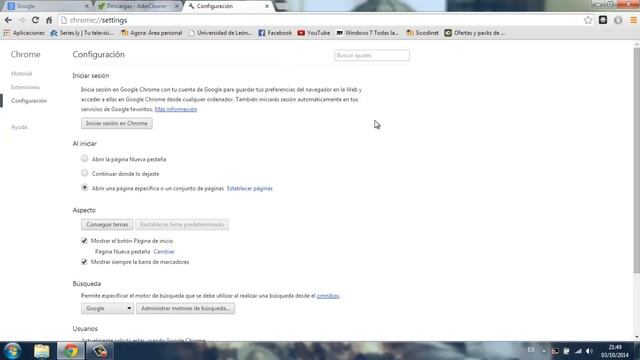Switch to the Descargas - AdwCleaner tab

pos(138,6)
